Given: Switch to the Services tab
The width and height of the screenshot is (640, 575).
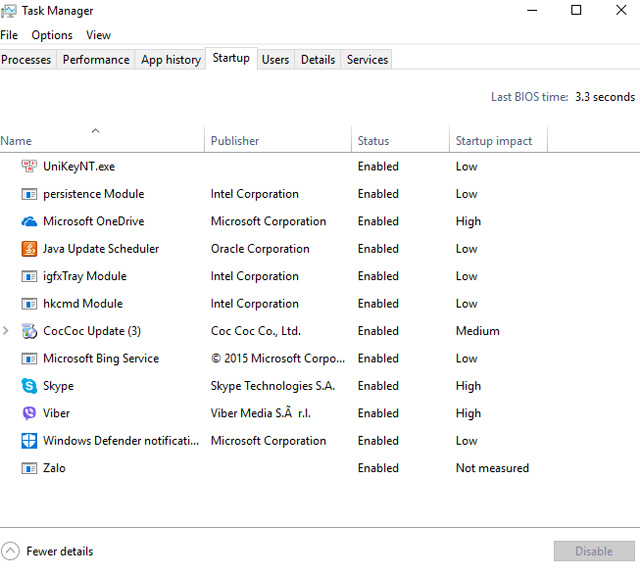Looking at the screenshot, I should click(367, 60).
